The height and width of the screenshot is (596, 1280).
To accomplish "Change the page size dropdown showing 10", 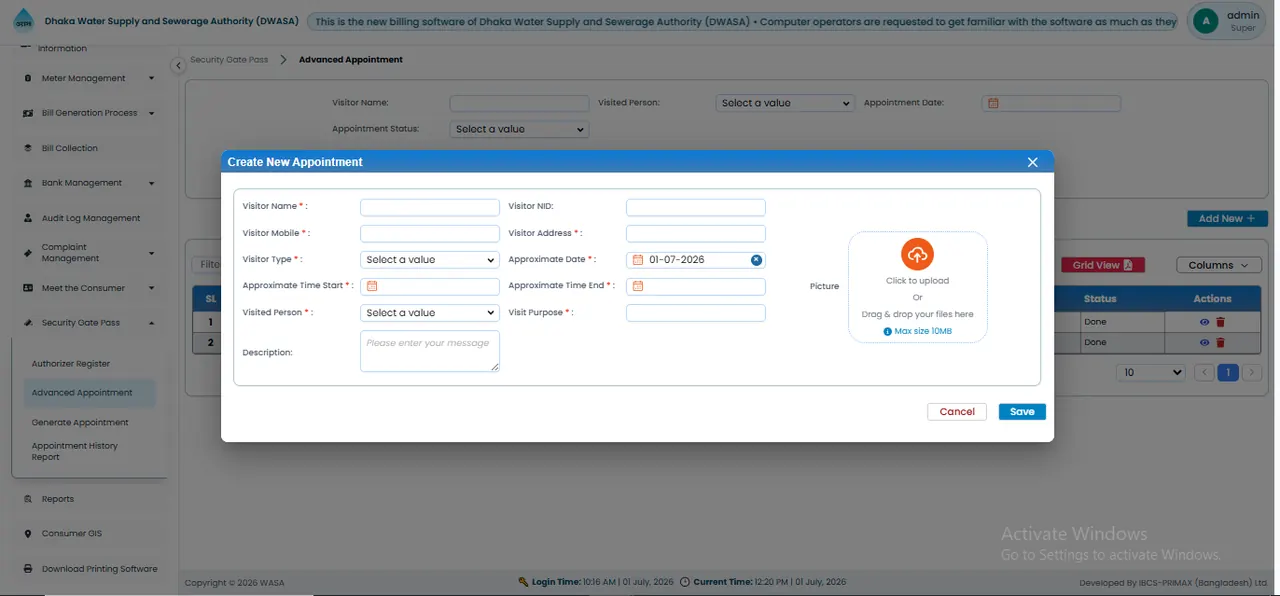I will point(1150,372).
